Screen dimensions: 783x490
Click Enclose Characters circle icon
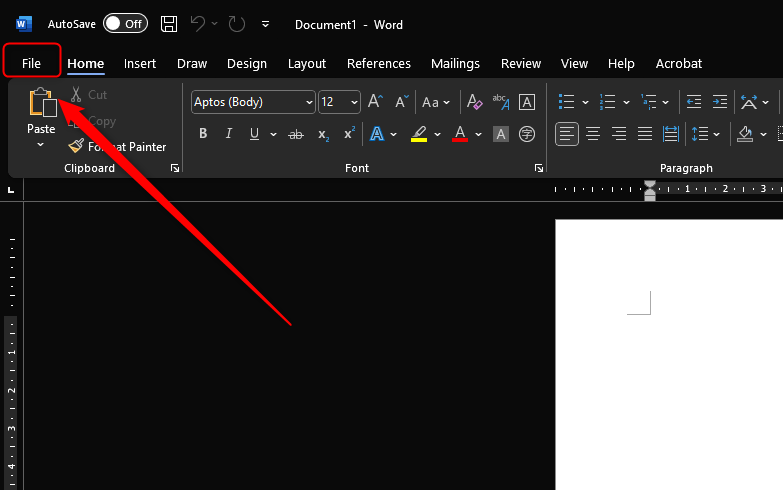tap(527, 134)
